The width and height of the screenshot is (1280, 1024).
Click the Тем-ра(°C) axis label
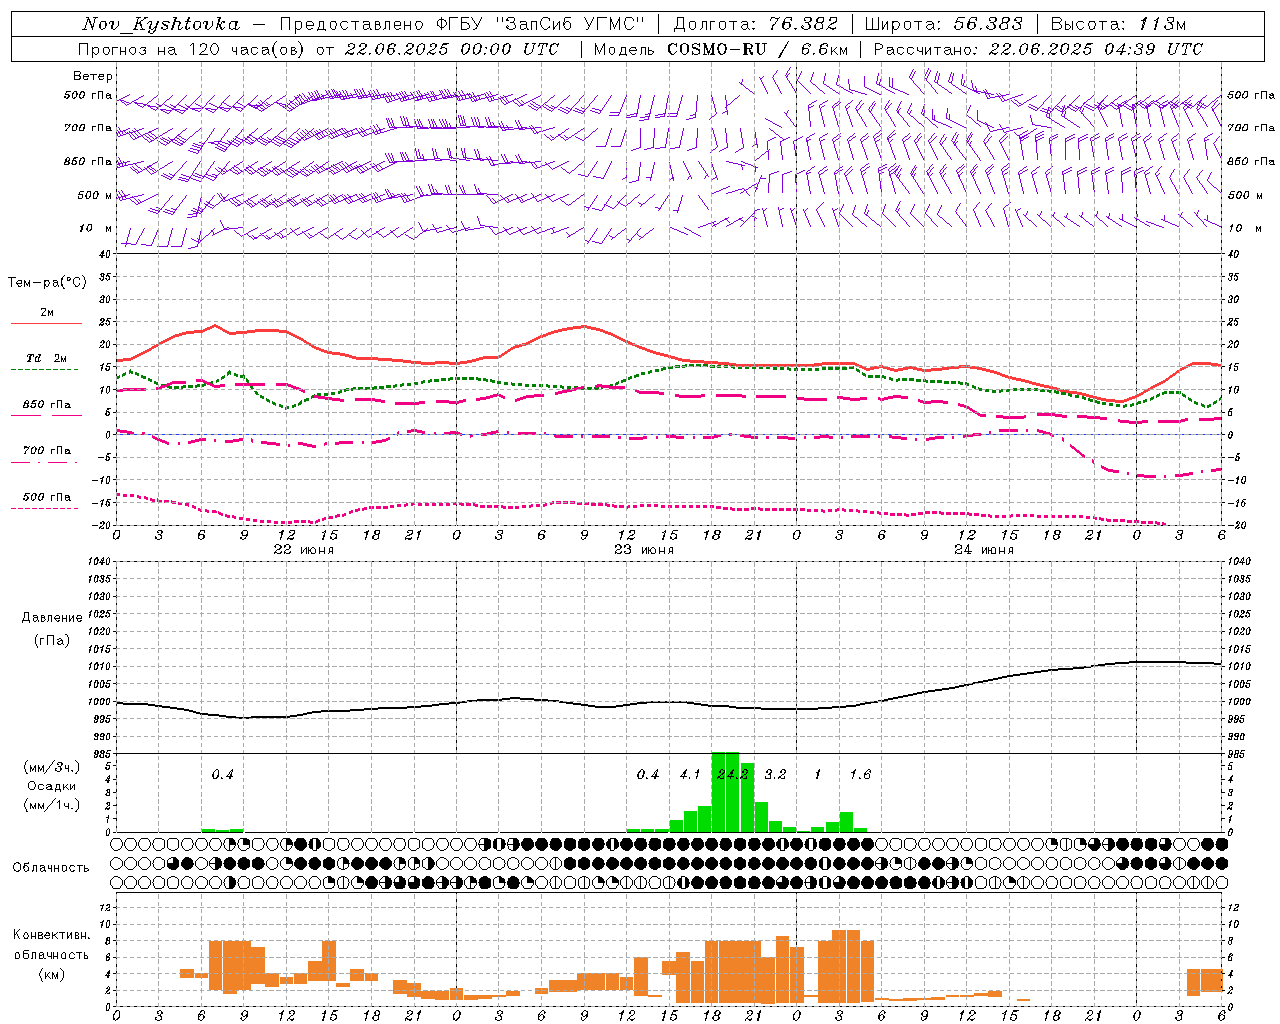[47, 283]
